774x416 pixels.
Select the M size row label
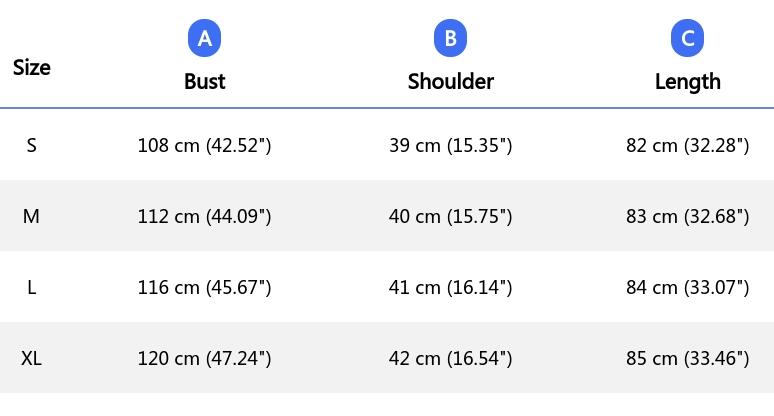31,216
